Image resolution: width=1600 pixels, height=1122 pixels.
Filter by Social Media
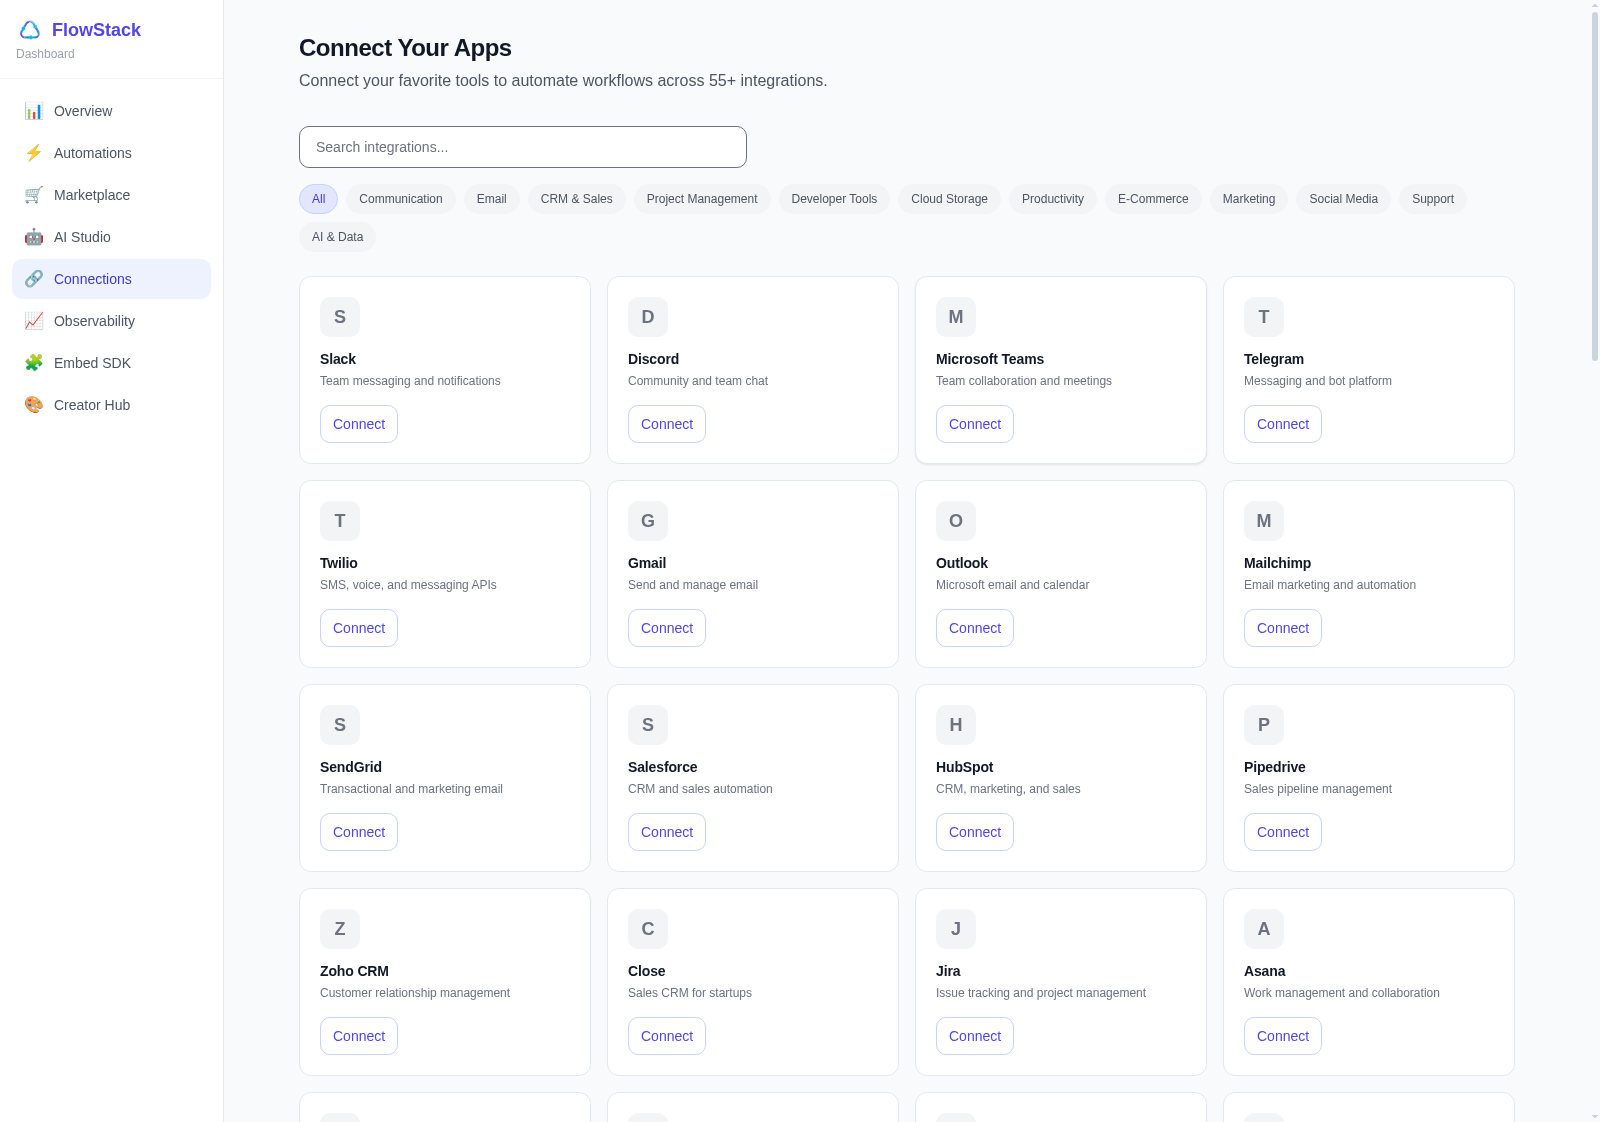pyautogui.click(x=1343, y=199)
